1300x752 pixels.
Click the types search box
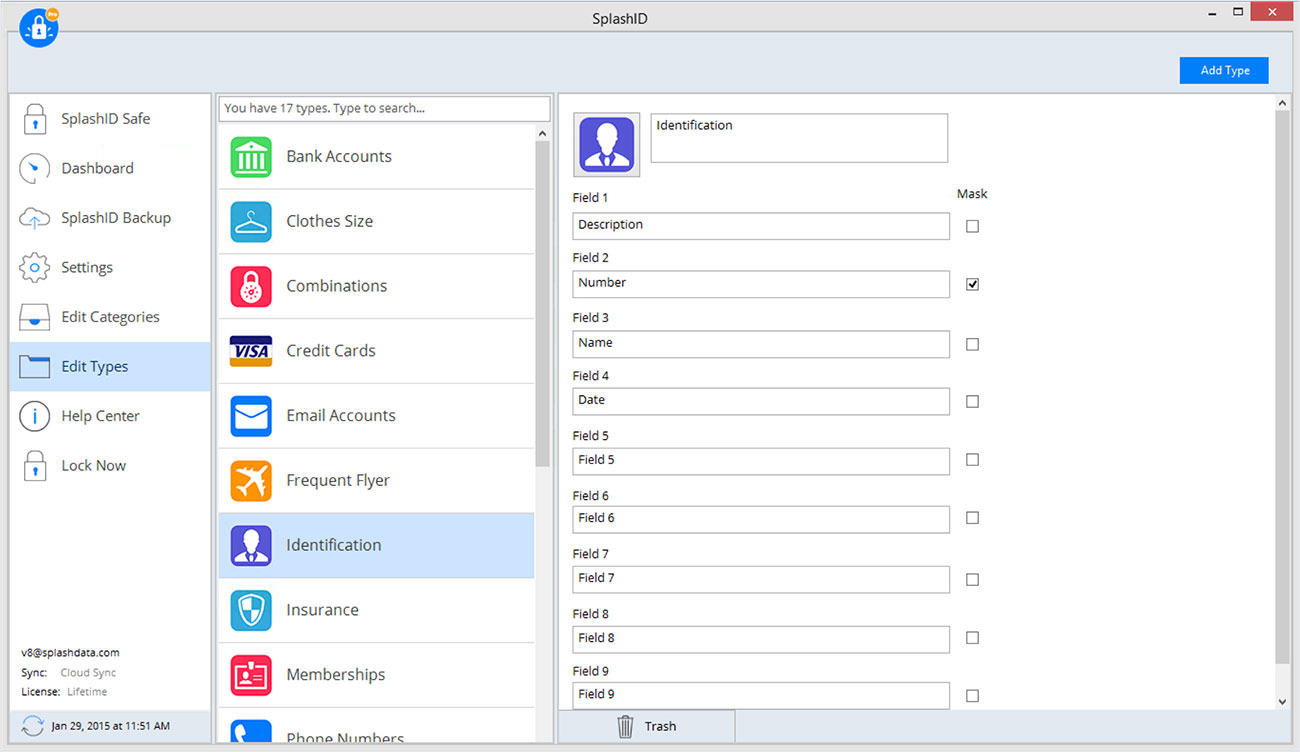point(385,108)
